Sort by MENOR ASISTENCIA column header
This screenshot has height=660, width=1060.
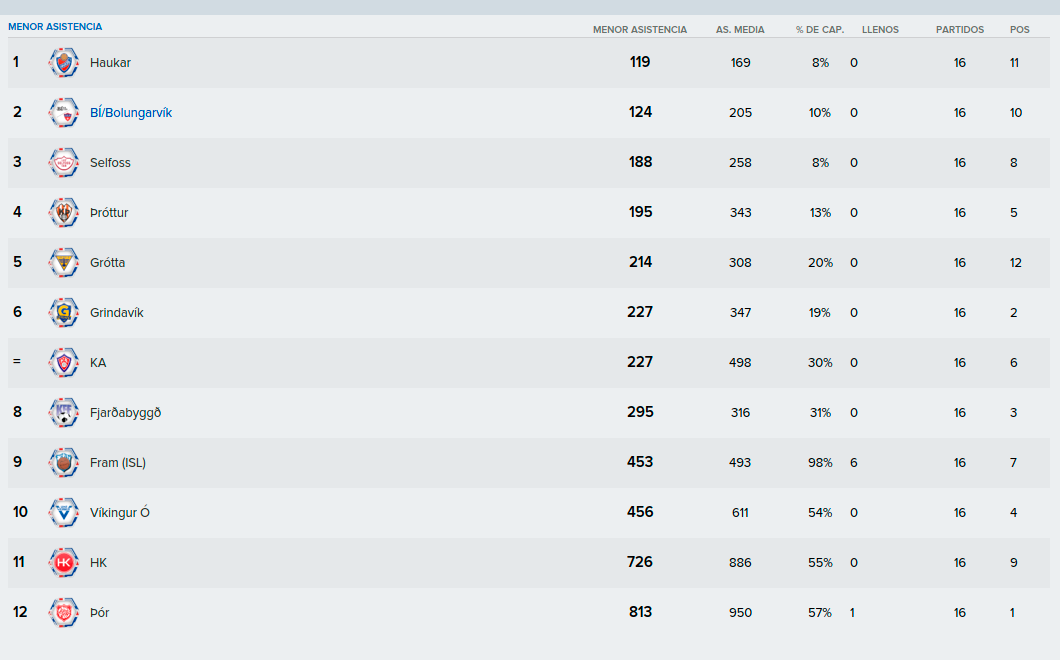tap(640, 30)
